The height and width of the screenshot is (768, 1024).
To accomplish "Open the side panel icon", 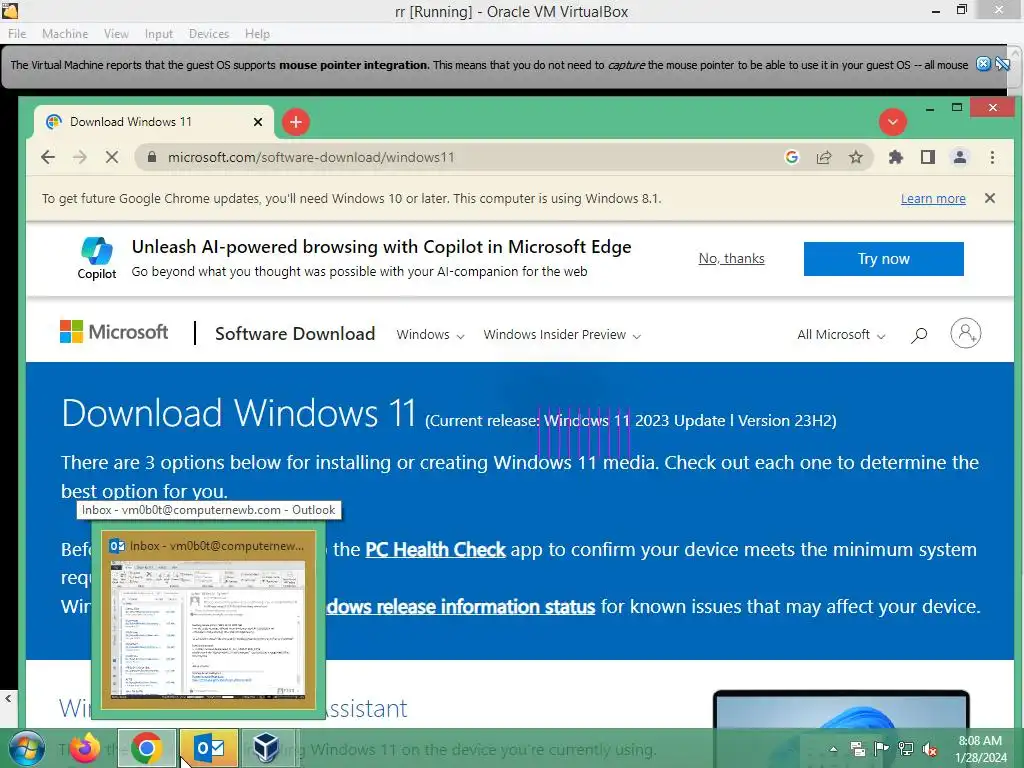I will [x=927, y=157].
